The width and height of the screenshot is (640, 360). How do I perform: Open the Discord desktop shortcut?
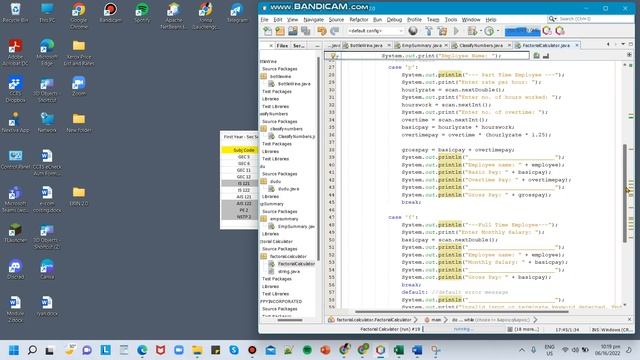pos(16,269)
